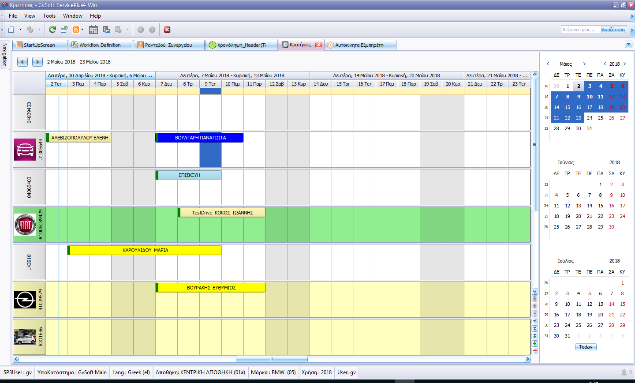635x383 pixels.
Task: Select the beige ΑΛΕΒΙΖΟΠΟΥΛΟΥ ΕΛΕΝΗ booking bar
Action: pyautogui.click(x=79, y=138)
